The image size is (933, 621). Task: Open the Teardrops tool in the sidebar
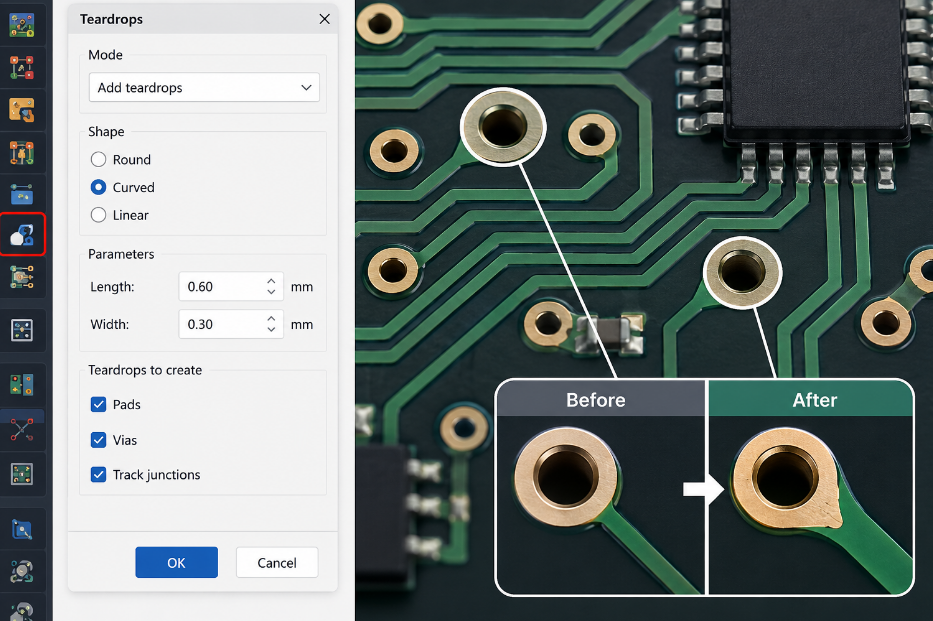tap(22, 234)
